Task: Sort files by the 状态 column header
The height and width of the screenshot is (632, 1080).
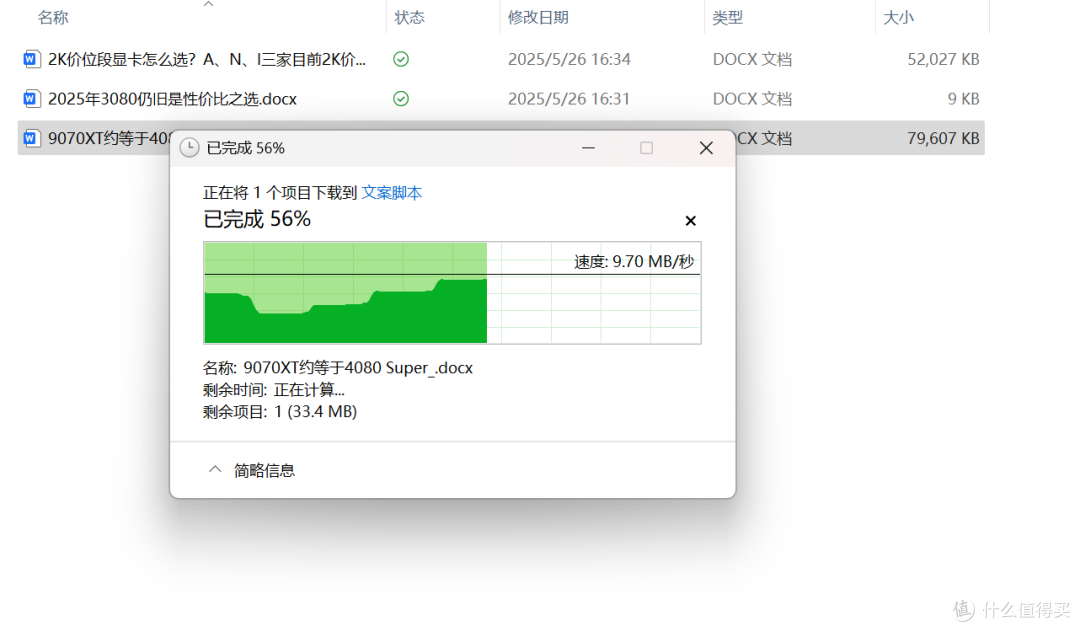Action: tap(409, 17)
